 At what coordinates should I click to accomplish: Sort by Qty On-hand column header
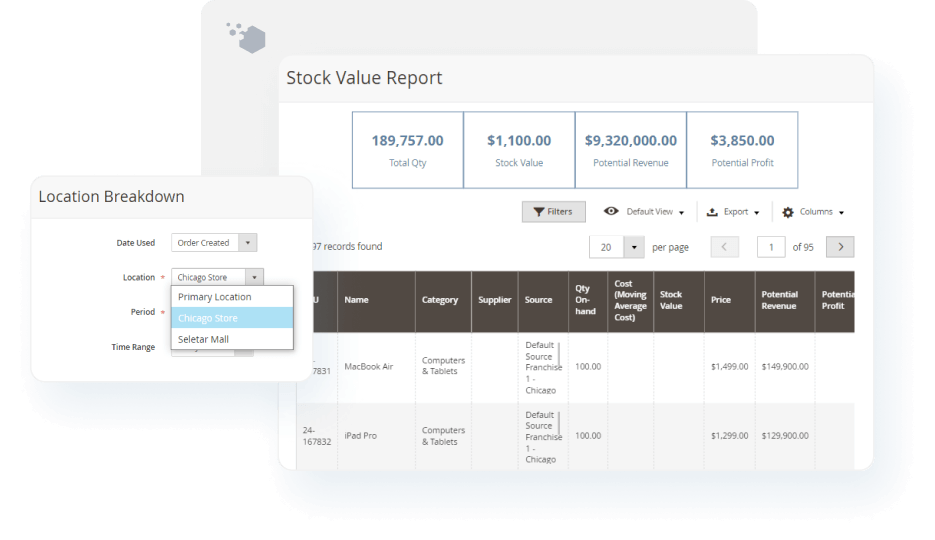click(x=587, y=300)
